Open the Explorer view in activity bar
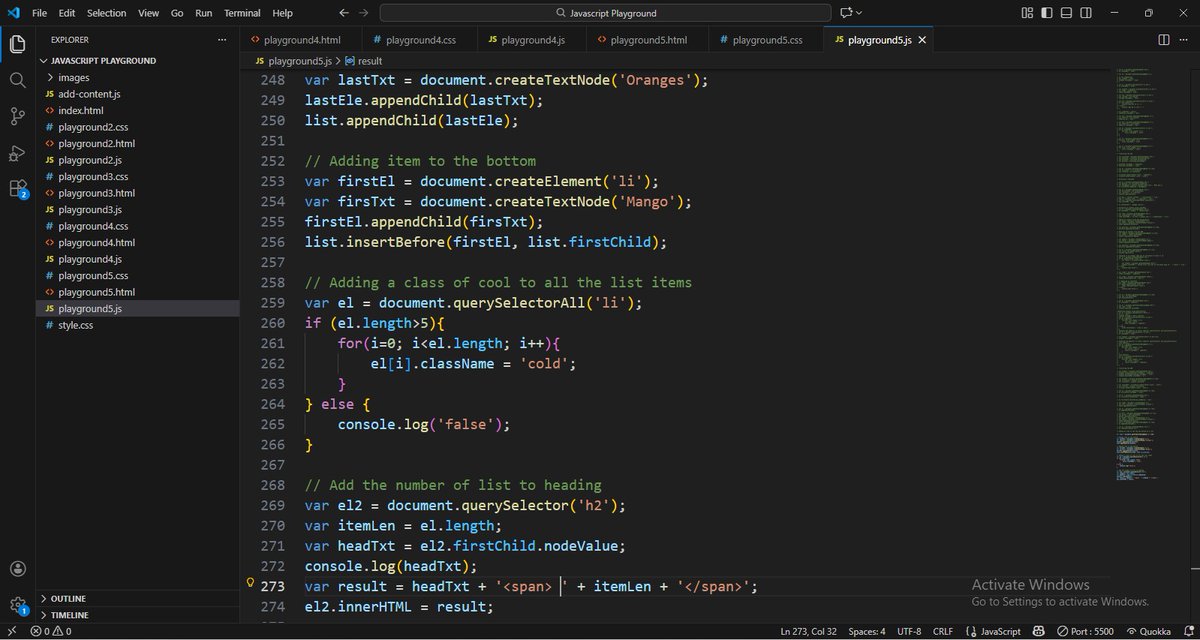1200x640 pixels. pos(17,44)
